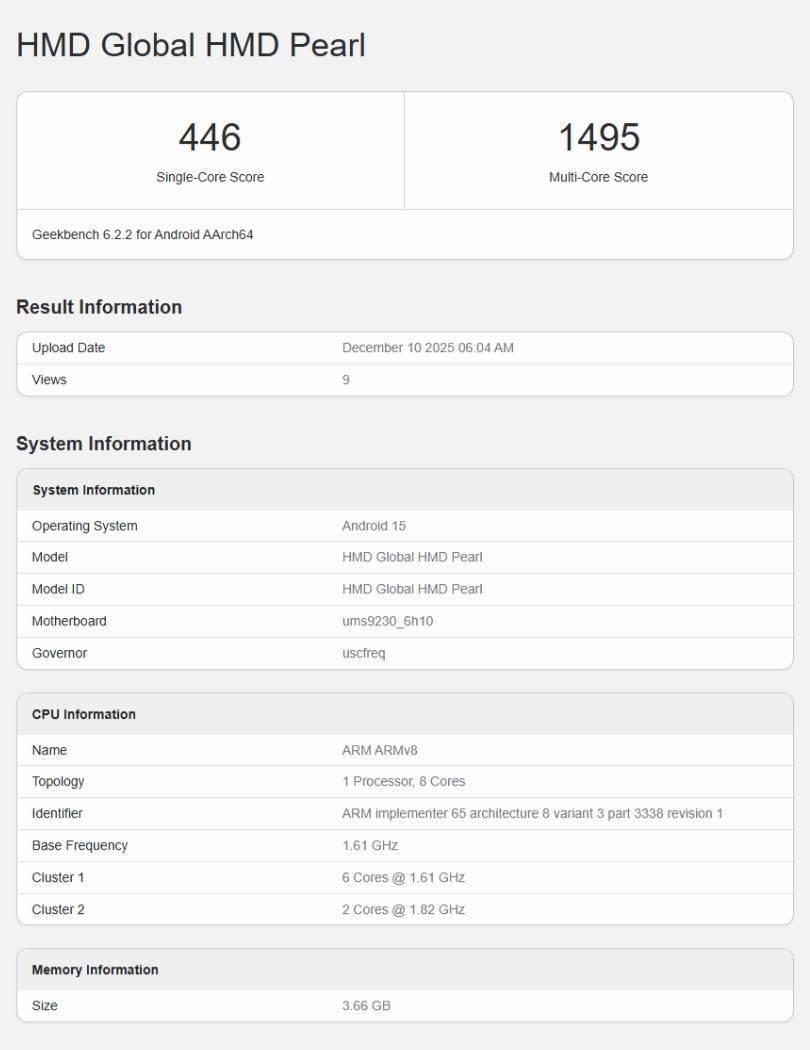810x1050 pixels.
Task: Click the Views count value 9
Action: [x=346, y=380]
